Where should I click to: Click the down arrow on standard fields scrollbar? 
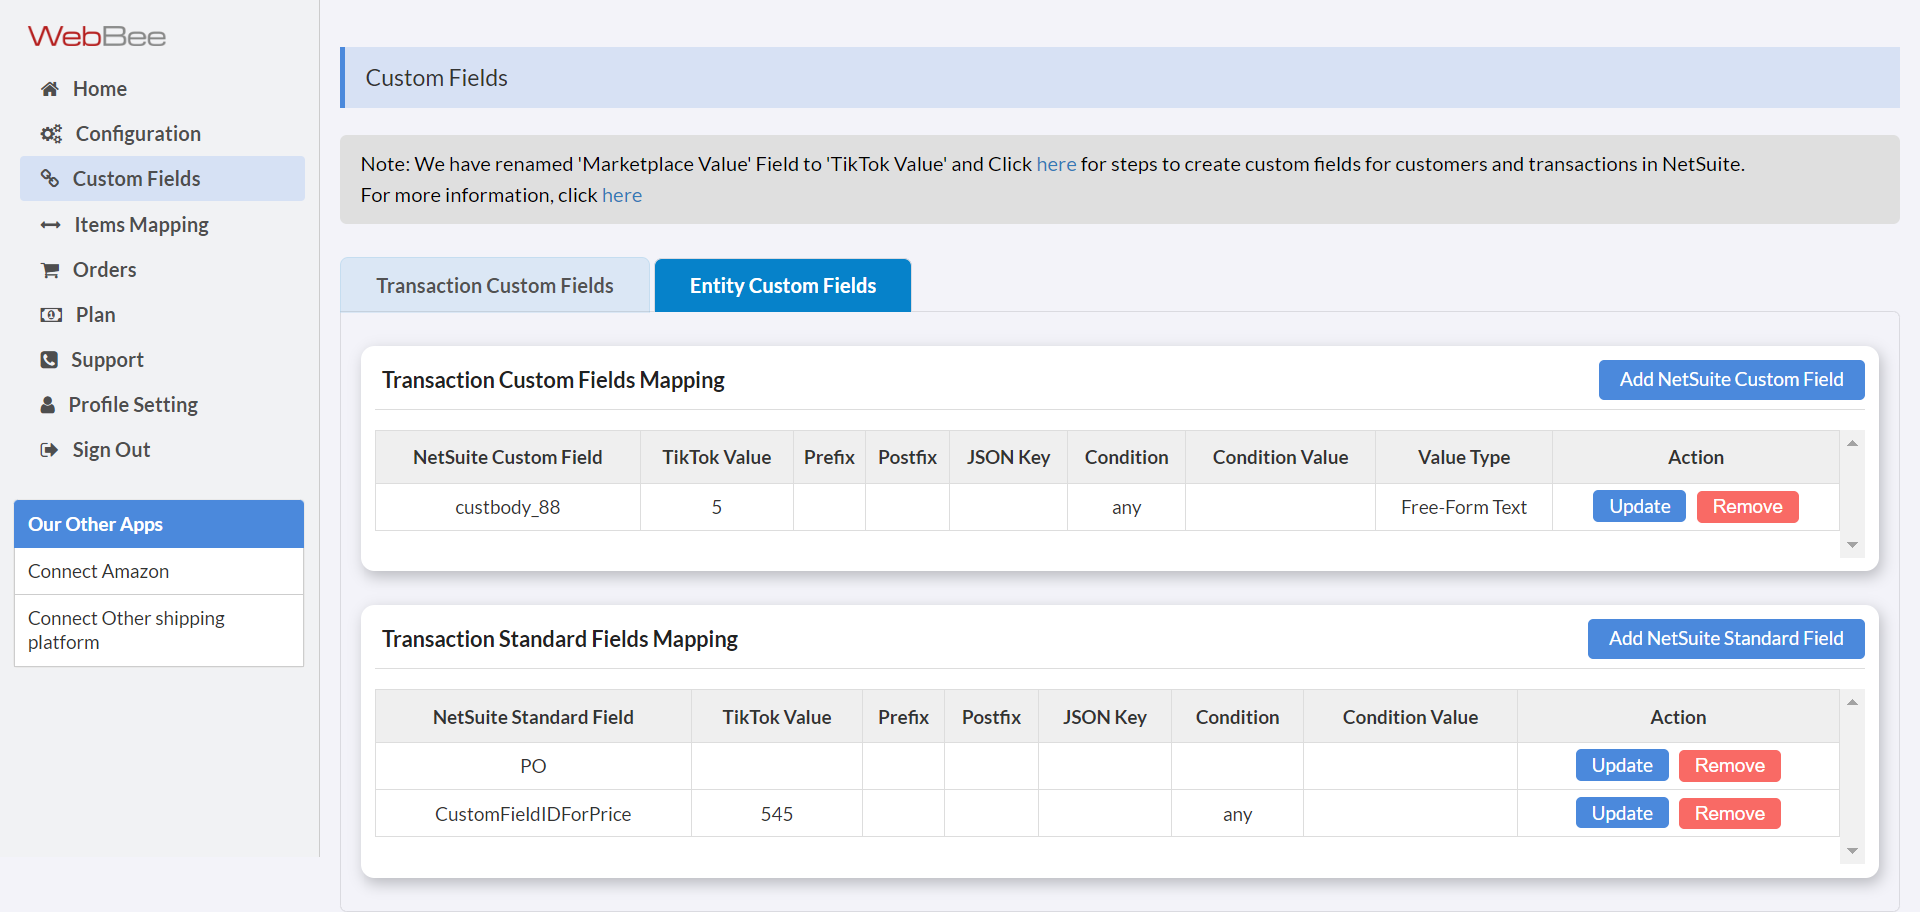1852,852
